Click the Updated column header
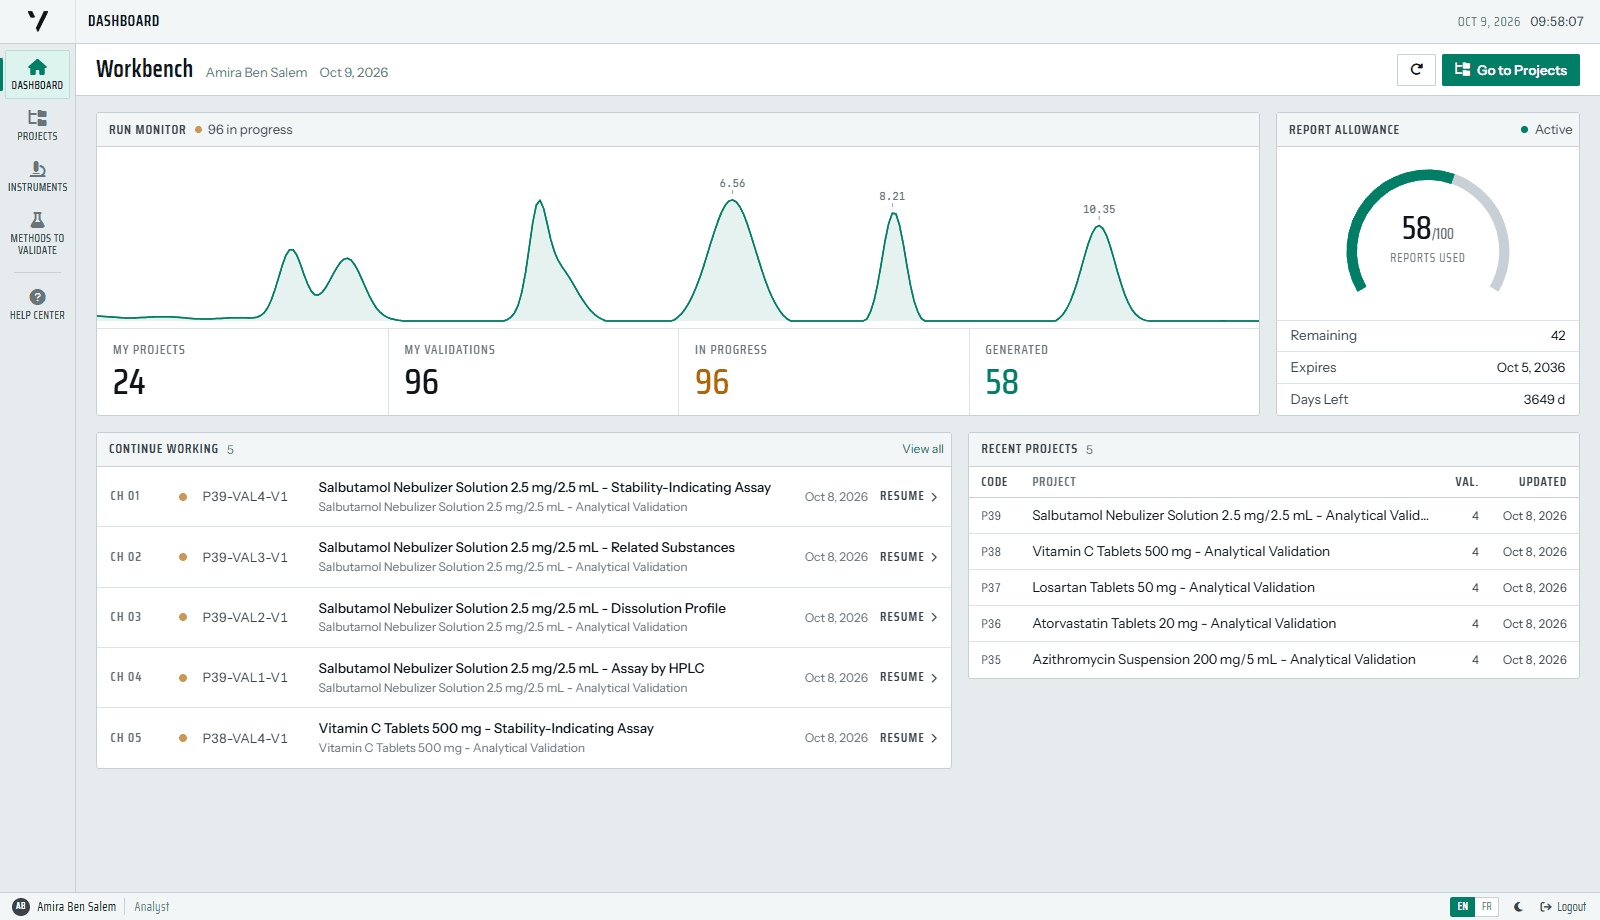This screenshot has width=1600, height=920. [1543, 482]
